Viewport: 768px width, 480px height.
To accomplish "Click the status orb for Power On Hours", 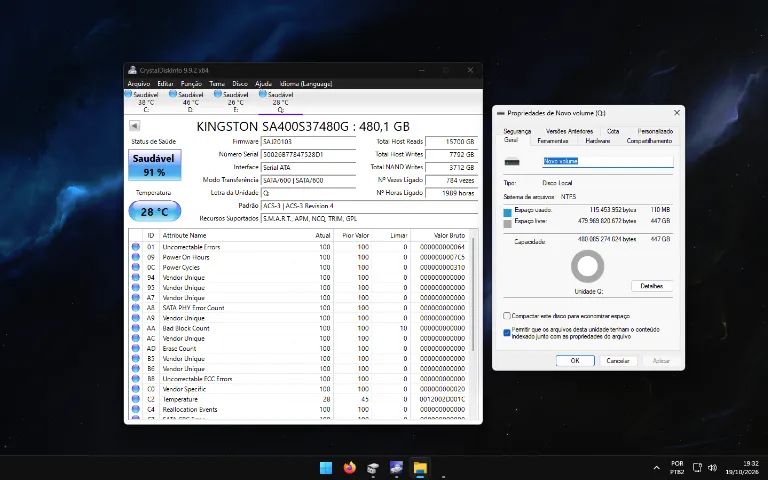I will (x=136, y=257).
